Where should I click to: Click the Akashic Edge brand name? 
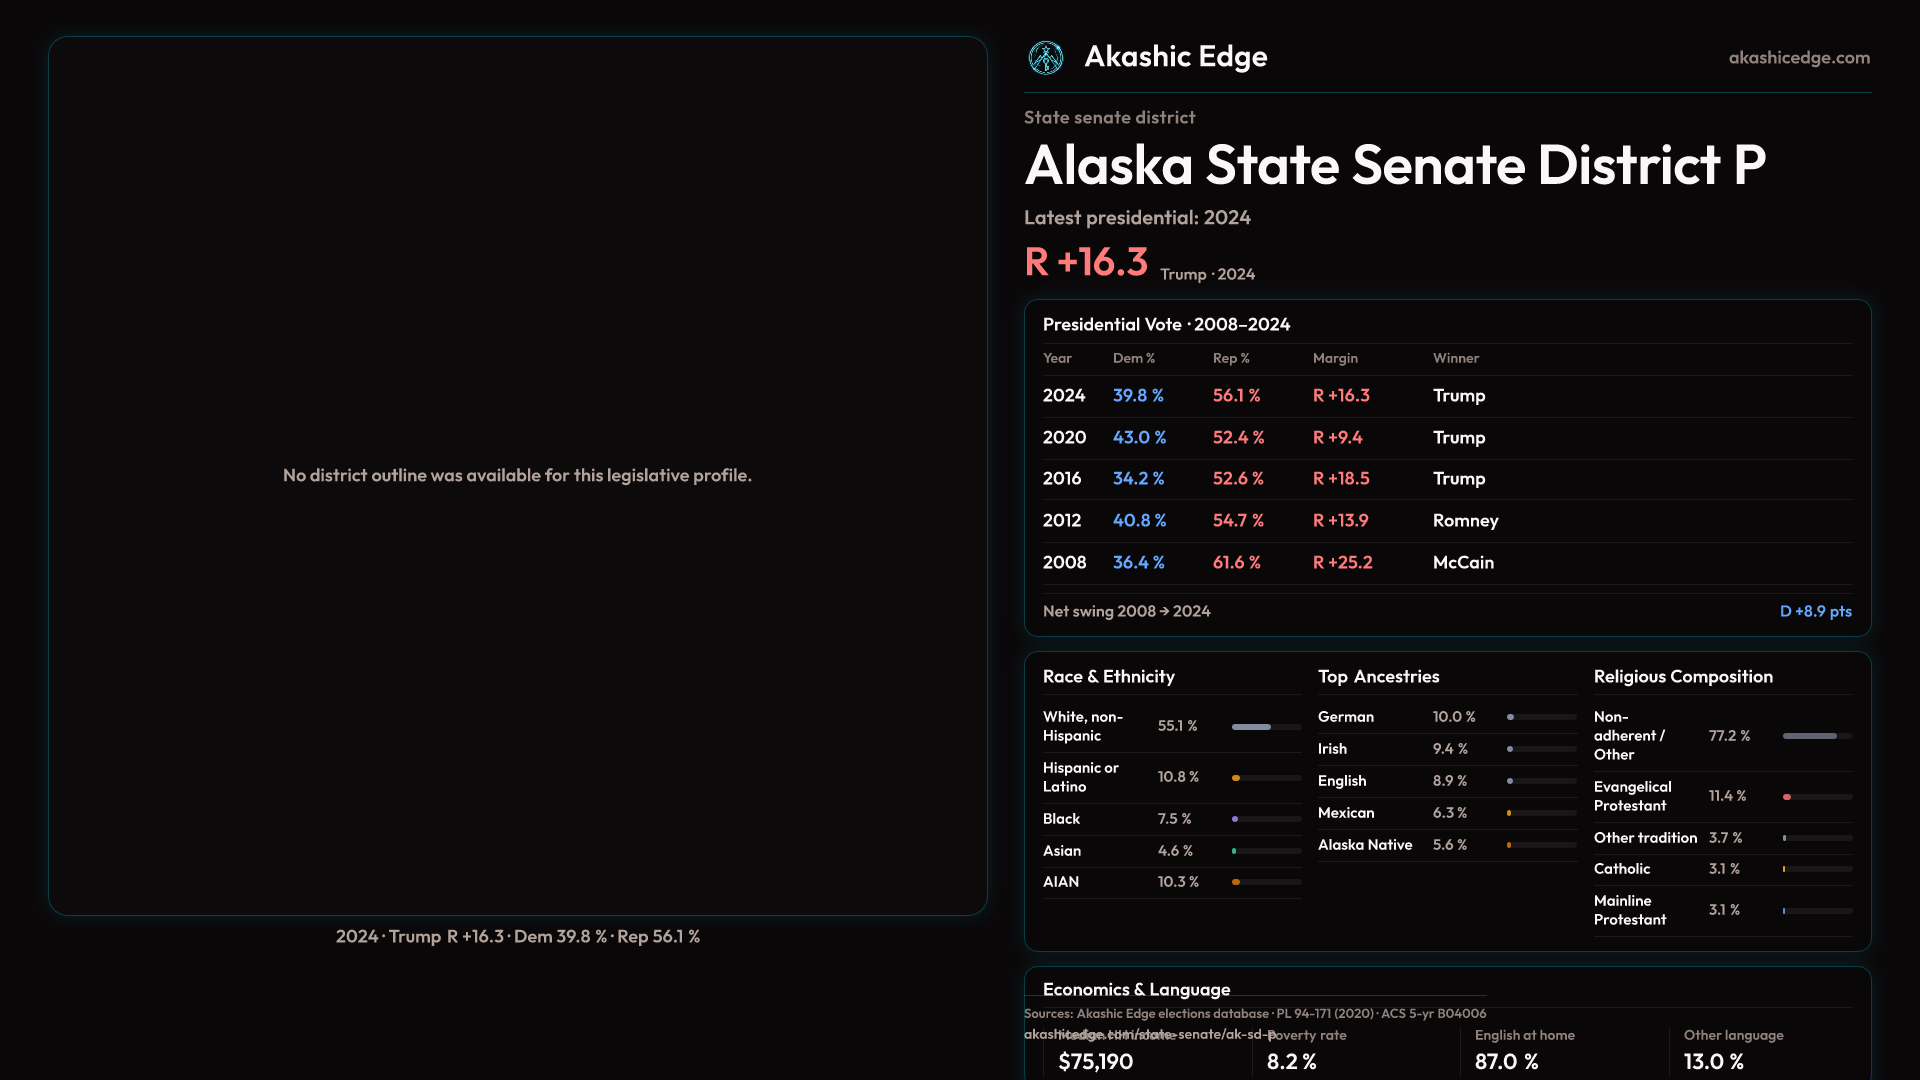(x=1175, y=57)
